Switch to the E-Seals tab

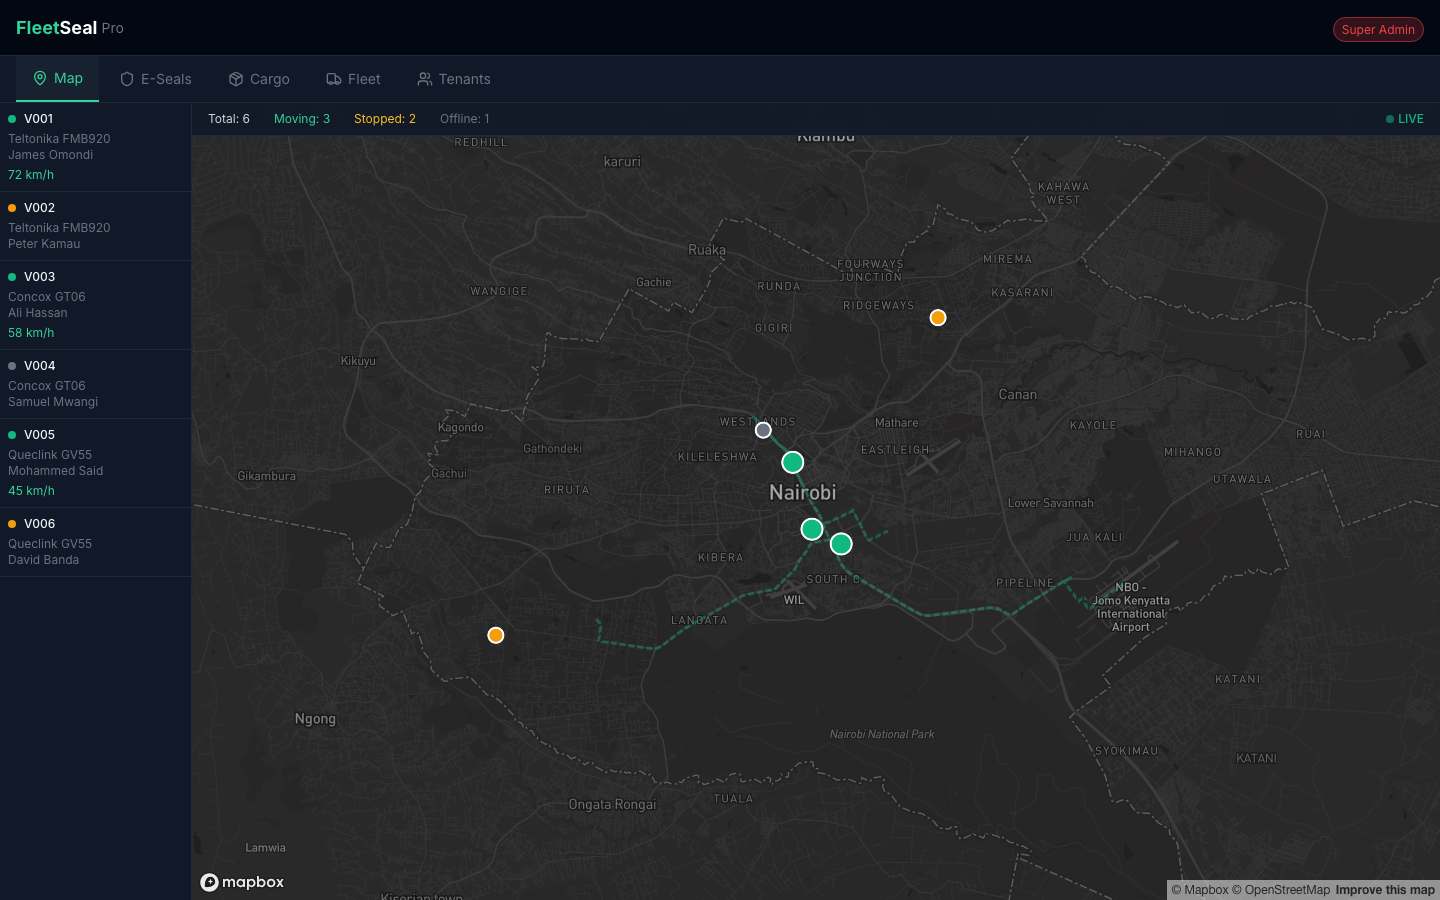(155, 79)
